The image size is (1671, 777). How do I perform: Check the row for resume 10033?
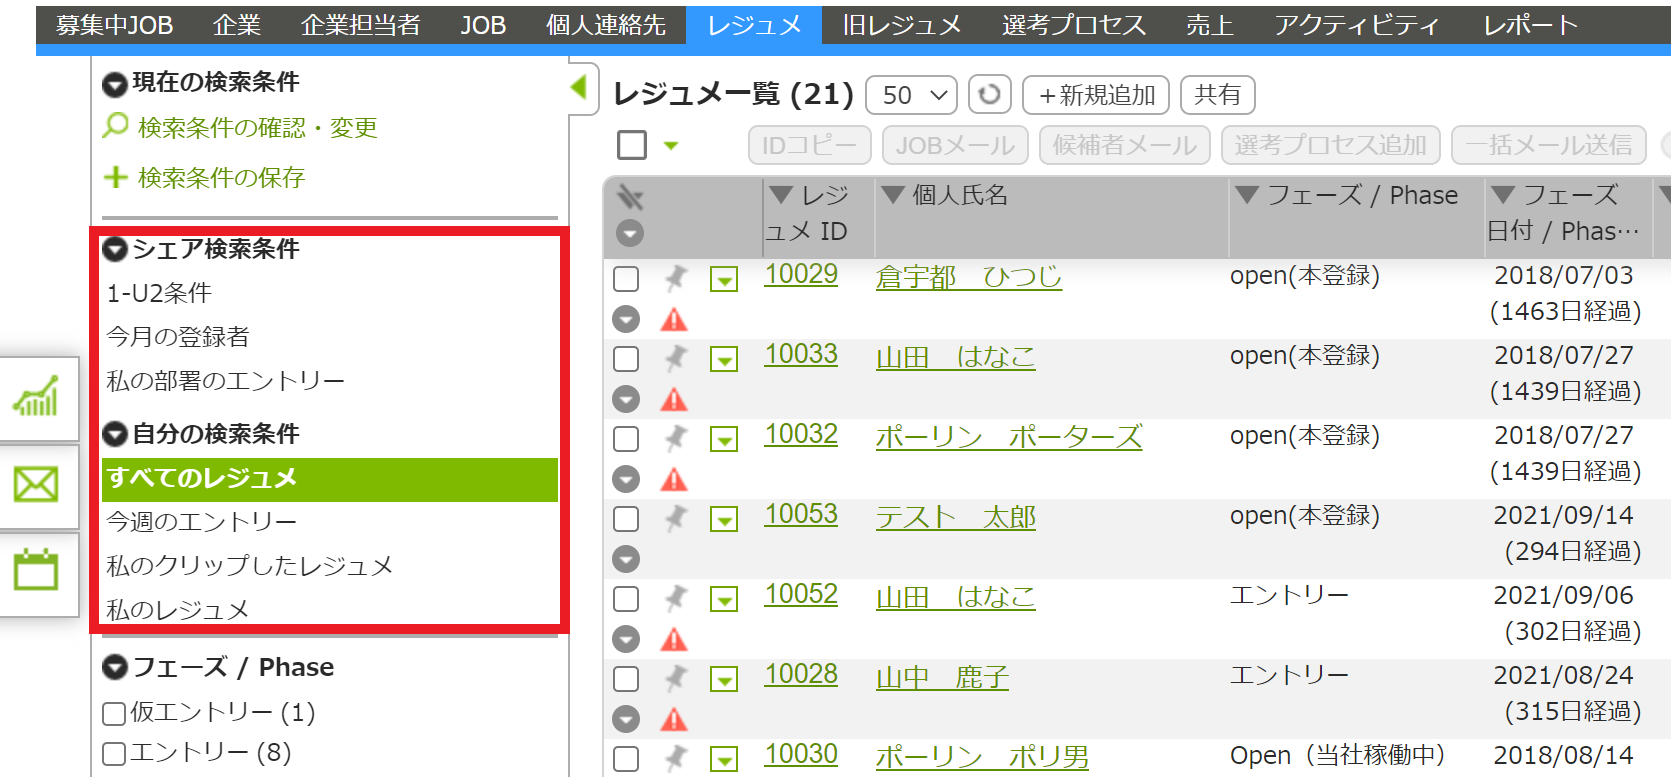(x=626, y=358)
